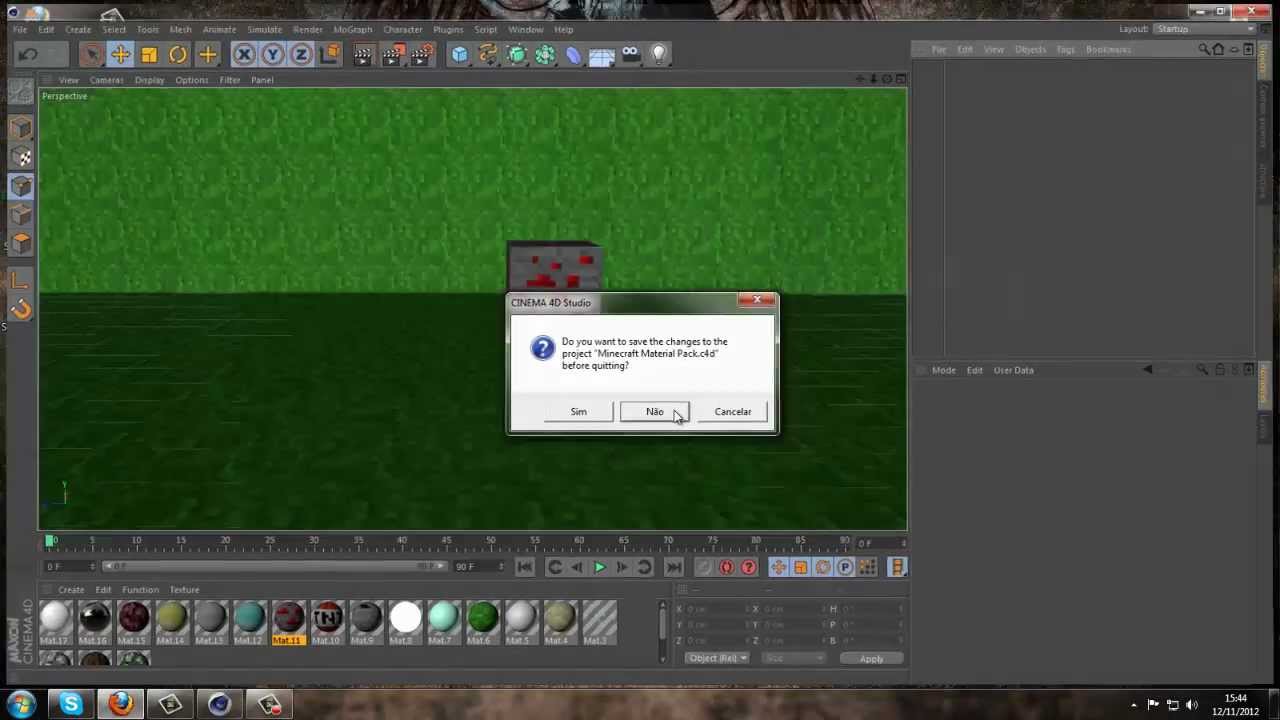Open the Size dropdown in coordinates

click(794, 658)
